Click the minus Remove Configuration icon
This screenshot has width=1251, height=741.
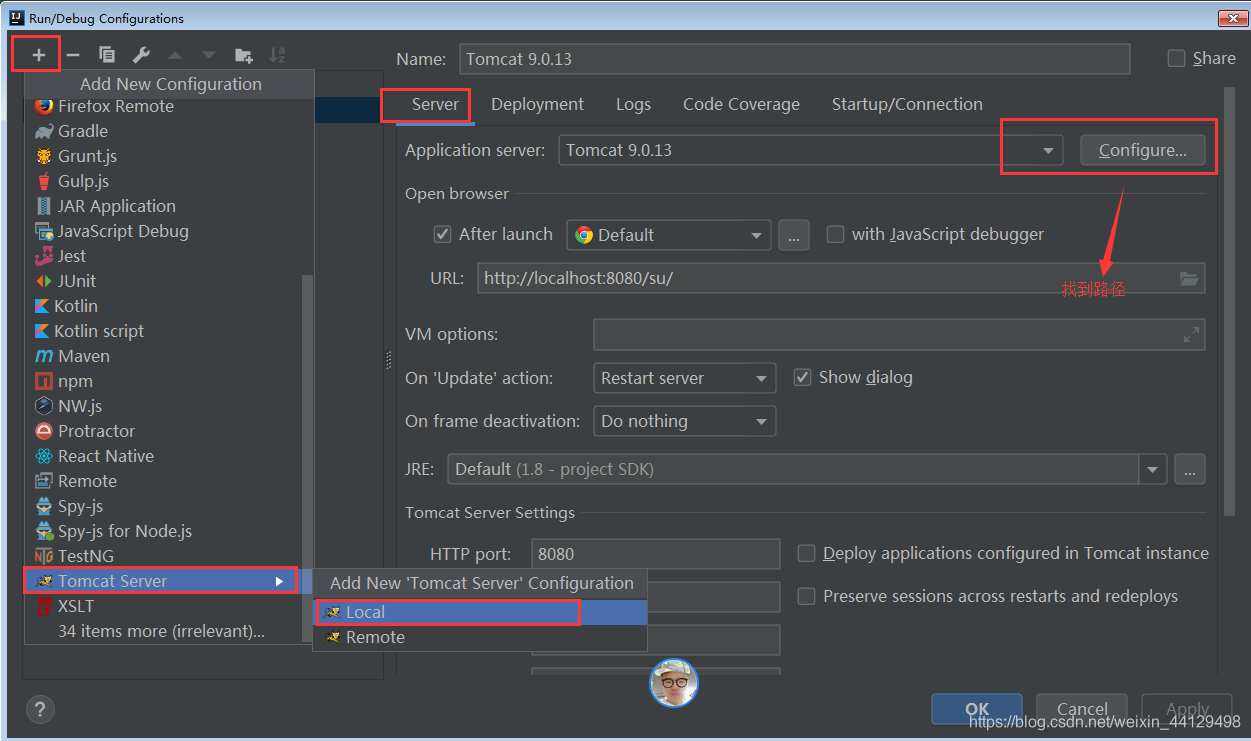[73, 55]
